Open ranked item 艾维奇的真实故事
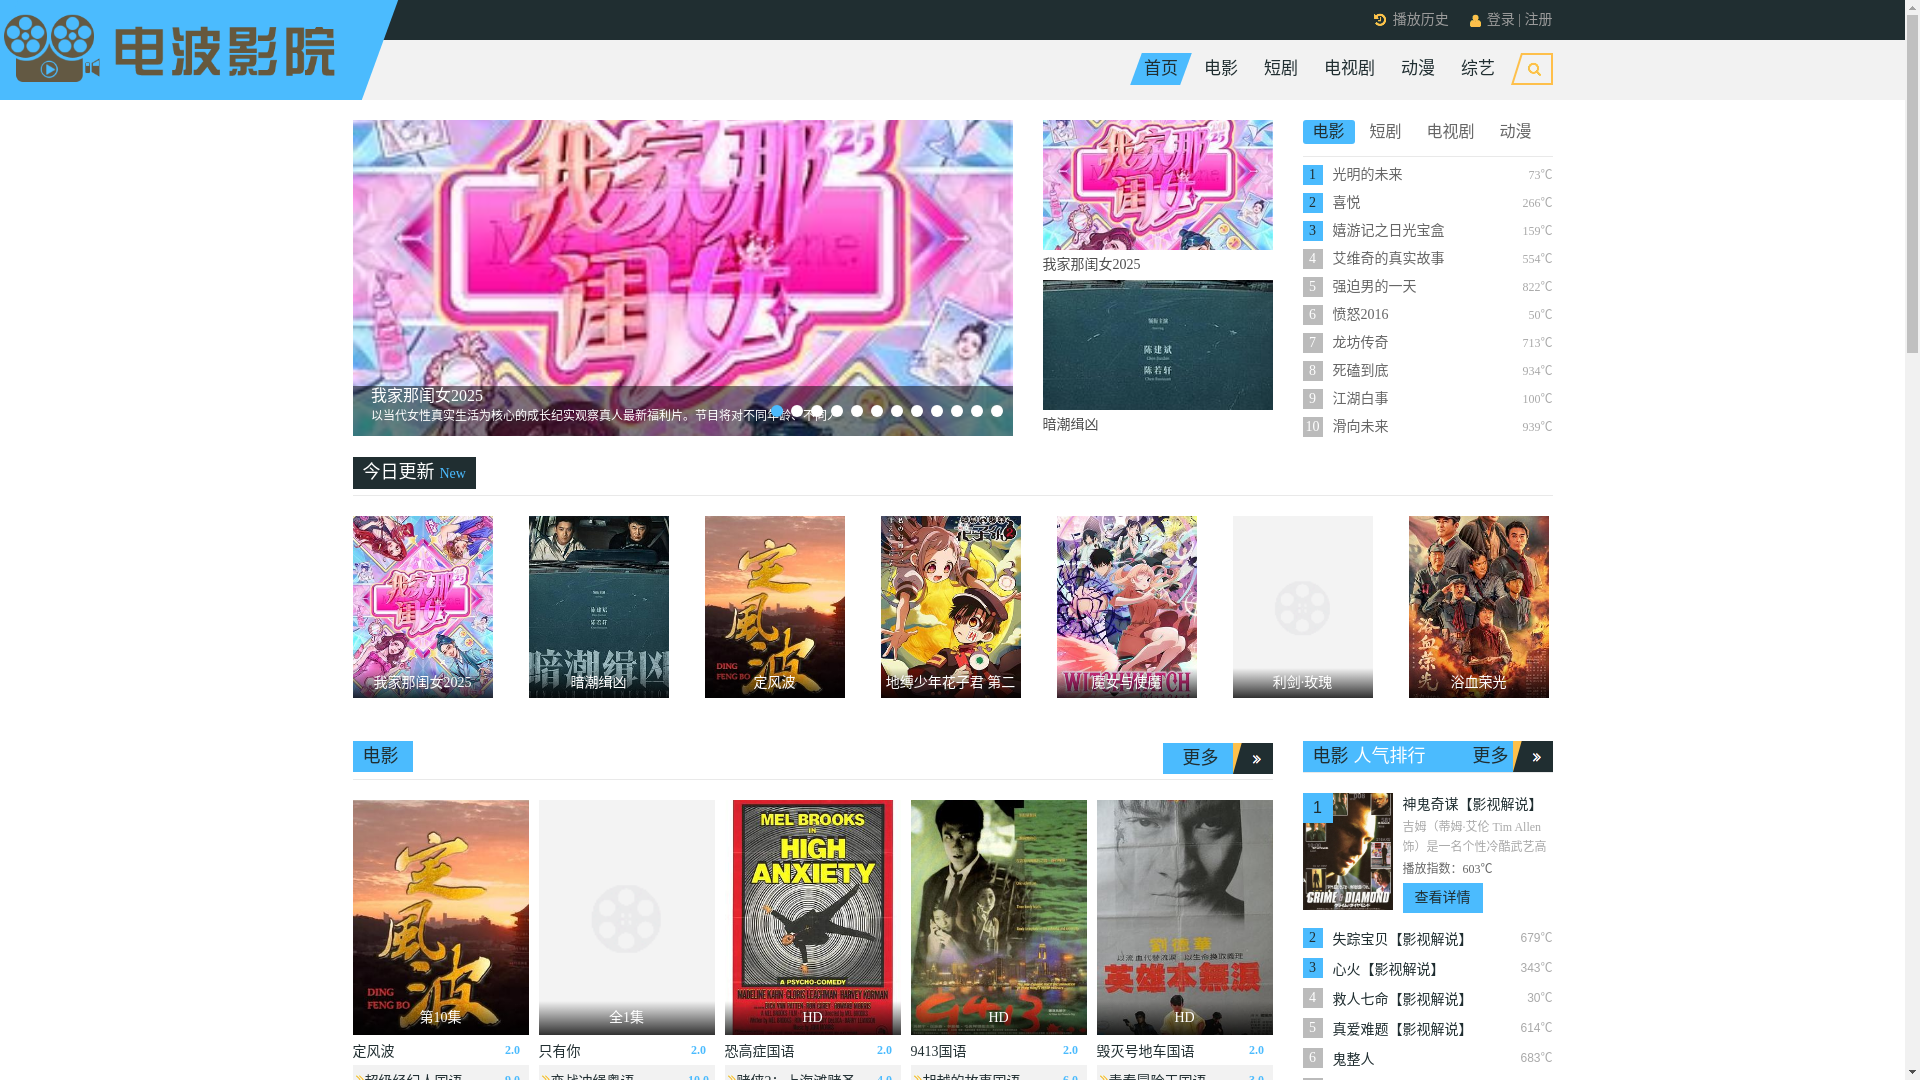This screenshot has width=1920, height=1080. [1389, 259]
